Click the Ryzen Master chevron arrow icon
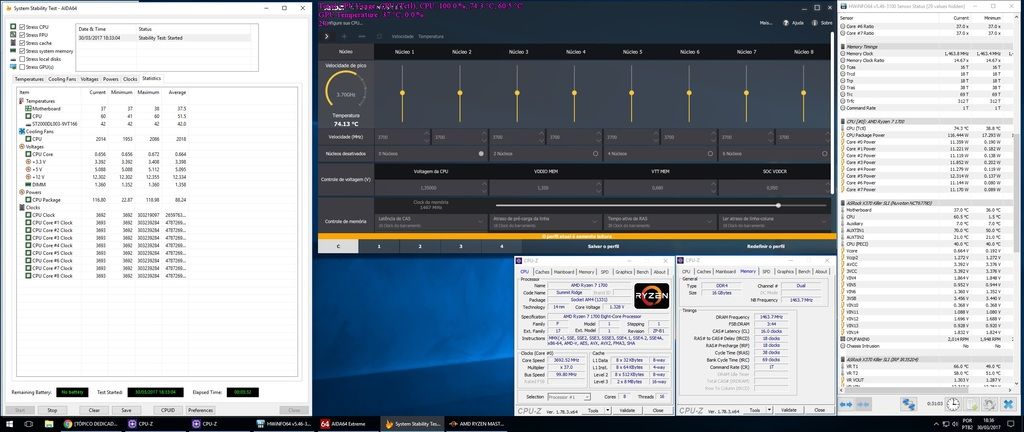 [x=327, y=37]
